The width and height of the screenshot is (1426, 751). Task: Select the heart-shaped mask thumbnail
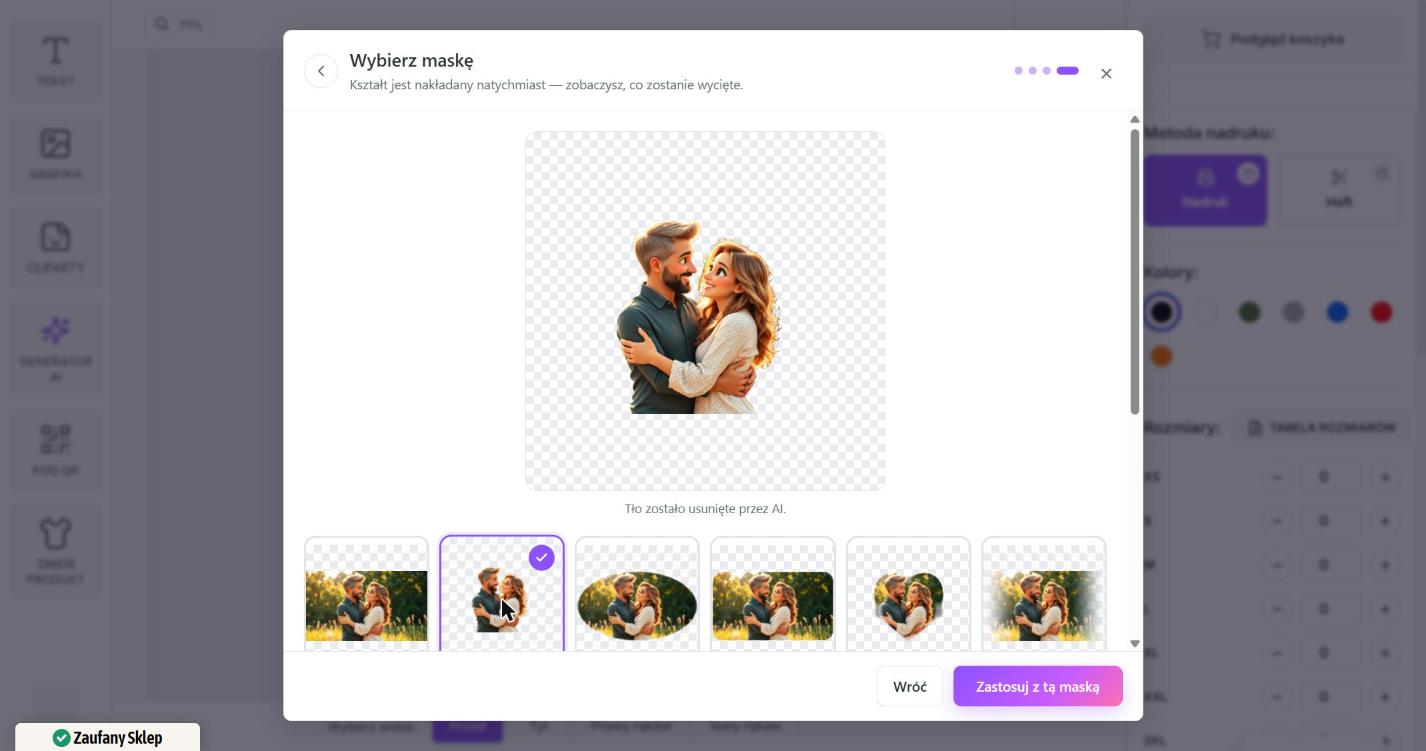click(x=908, y=595)
